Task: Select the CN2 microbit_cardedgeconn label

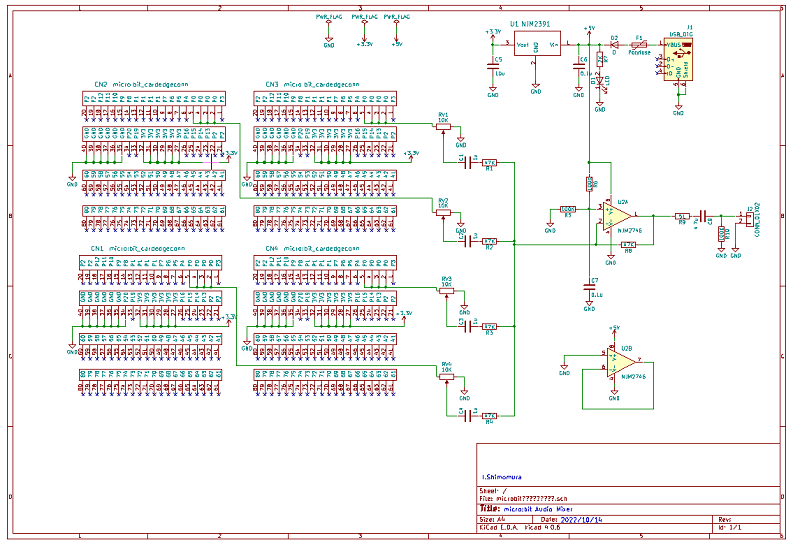Action: click(140, 85)
